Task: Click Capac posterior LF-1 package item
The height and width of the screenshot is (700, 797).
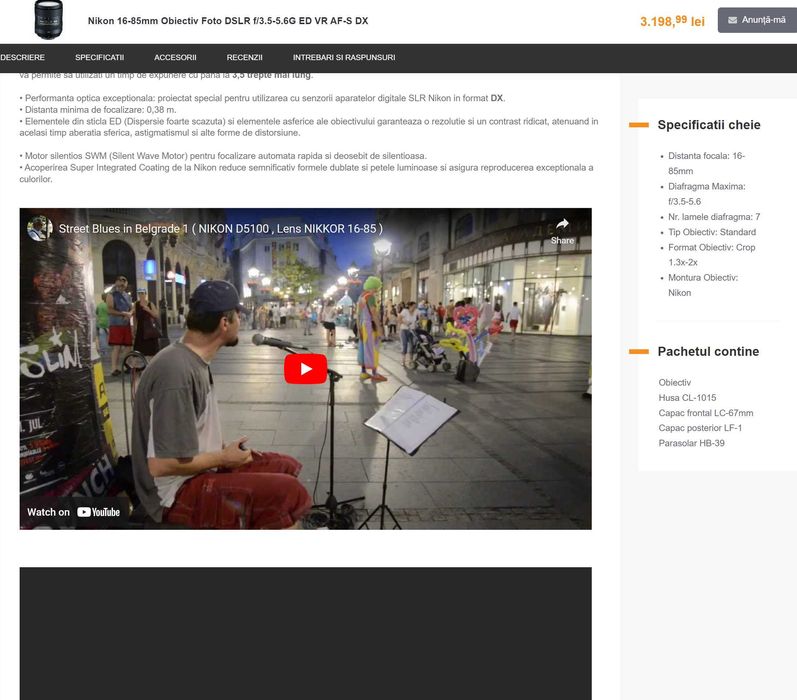Action: click(700, 428)
